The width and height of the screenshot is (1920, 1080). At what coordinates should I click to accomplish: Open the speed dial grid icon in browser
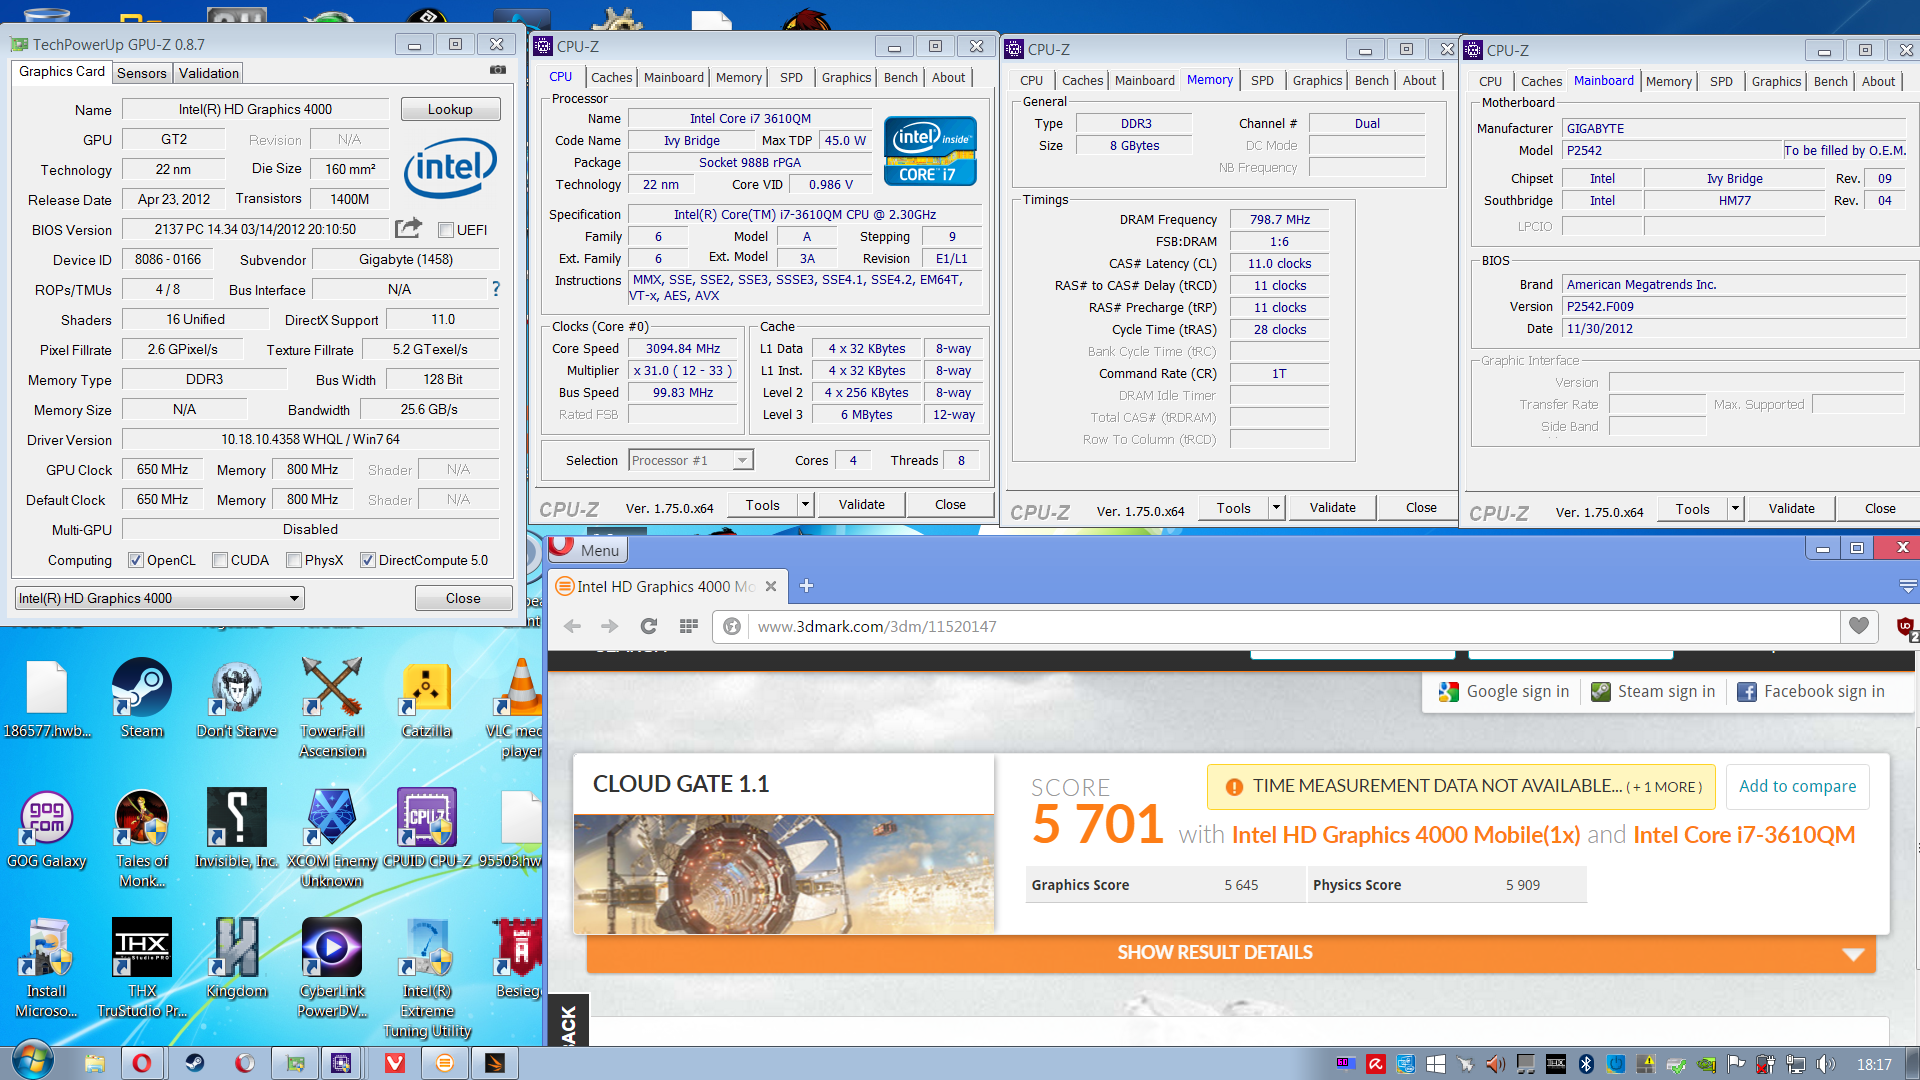coord(688,626)
